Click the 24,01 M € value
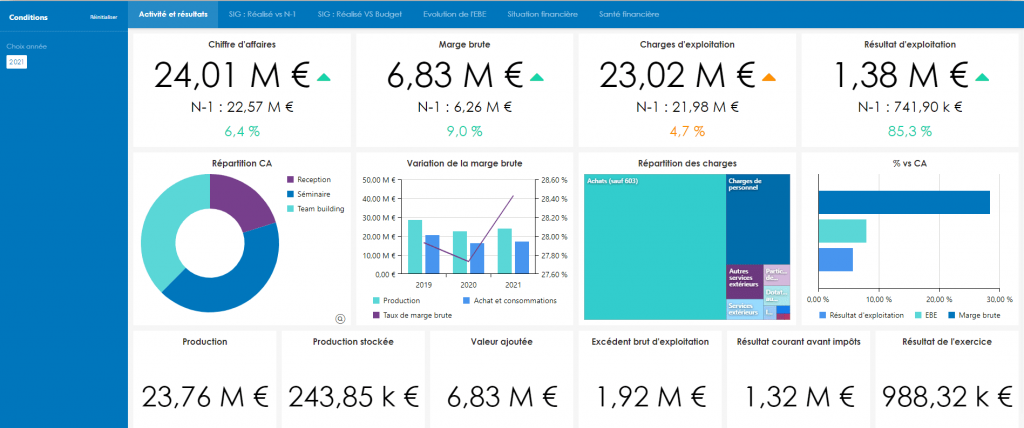Viewport: 1024px width, 428px height. tap(232, 76)
